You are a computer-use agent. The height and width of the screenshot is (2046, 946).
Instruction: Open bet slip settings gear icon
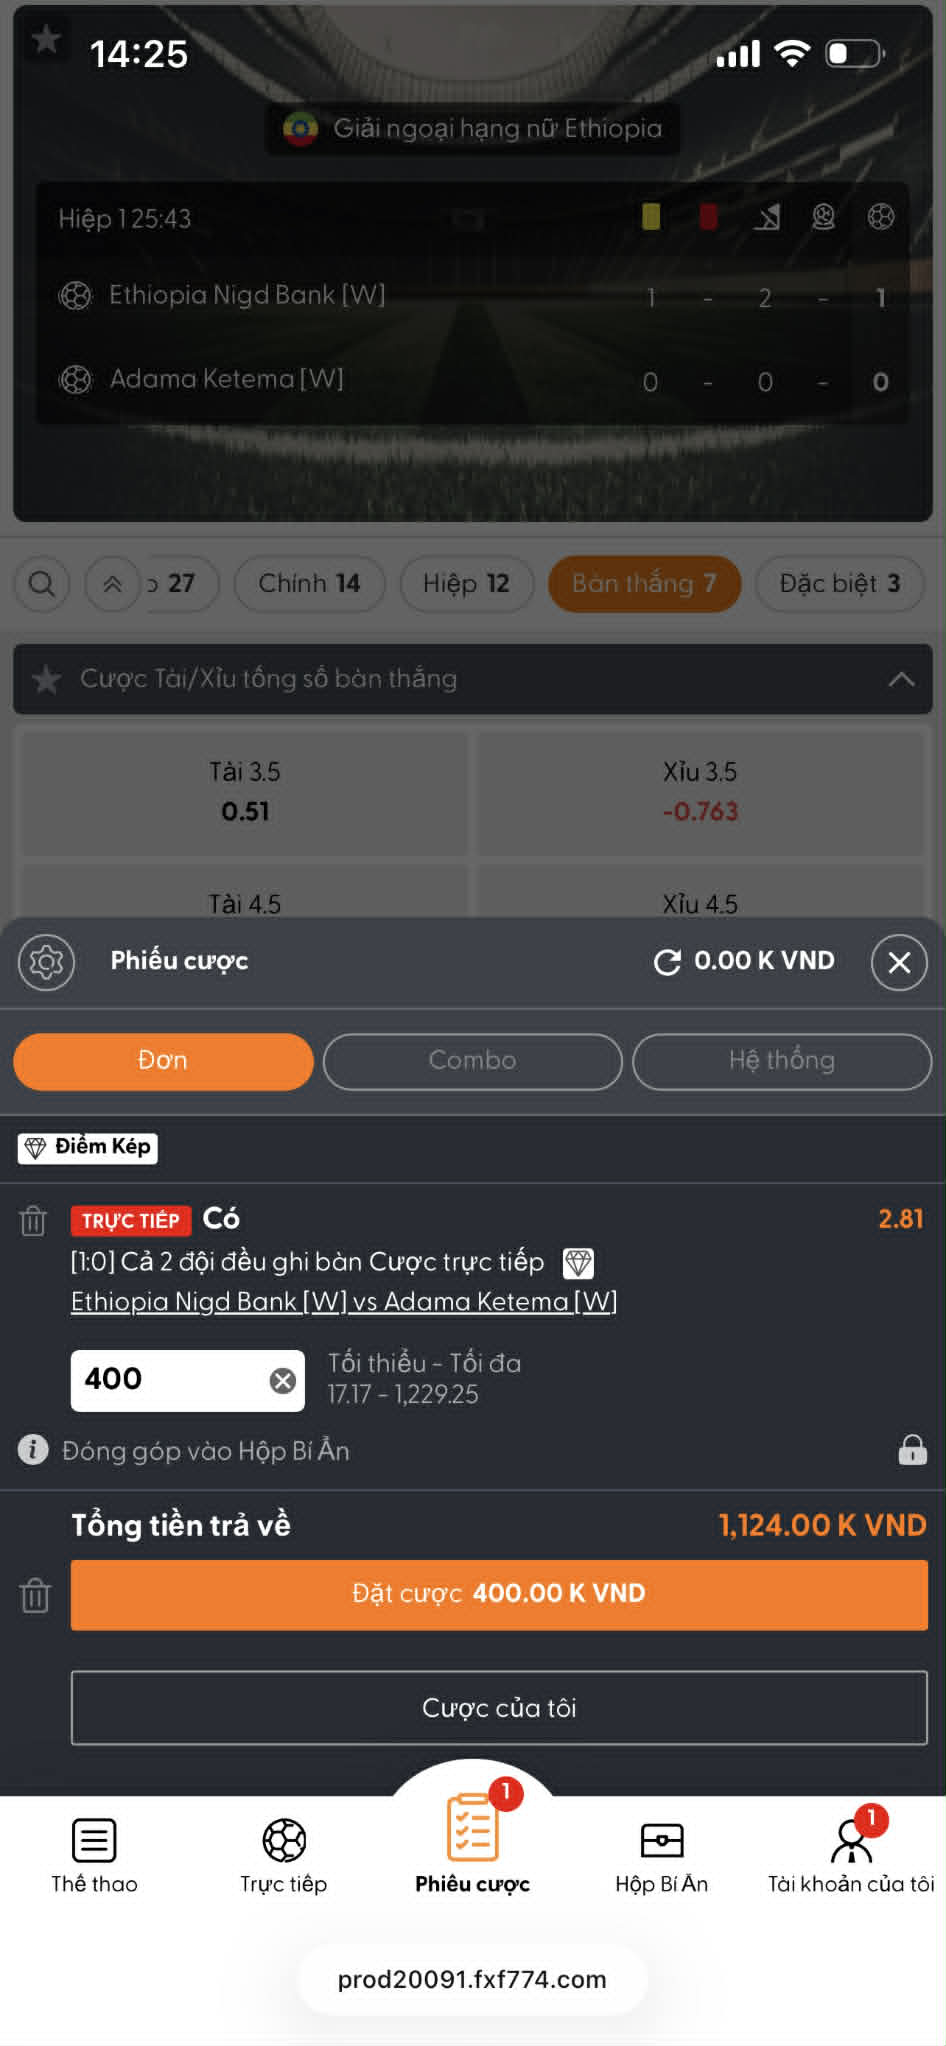pos(46,962)
